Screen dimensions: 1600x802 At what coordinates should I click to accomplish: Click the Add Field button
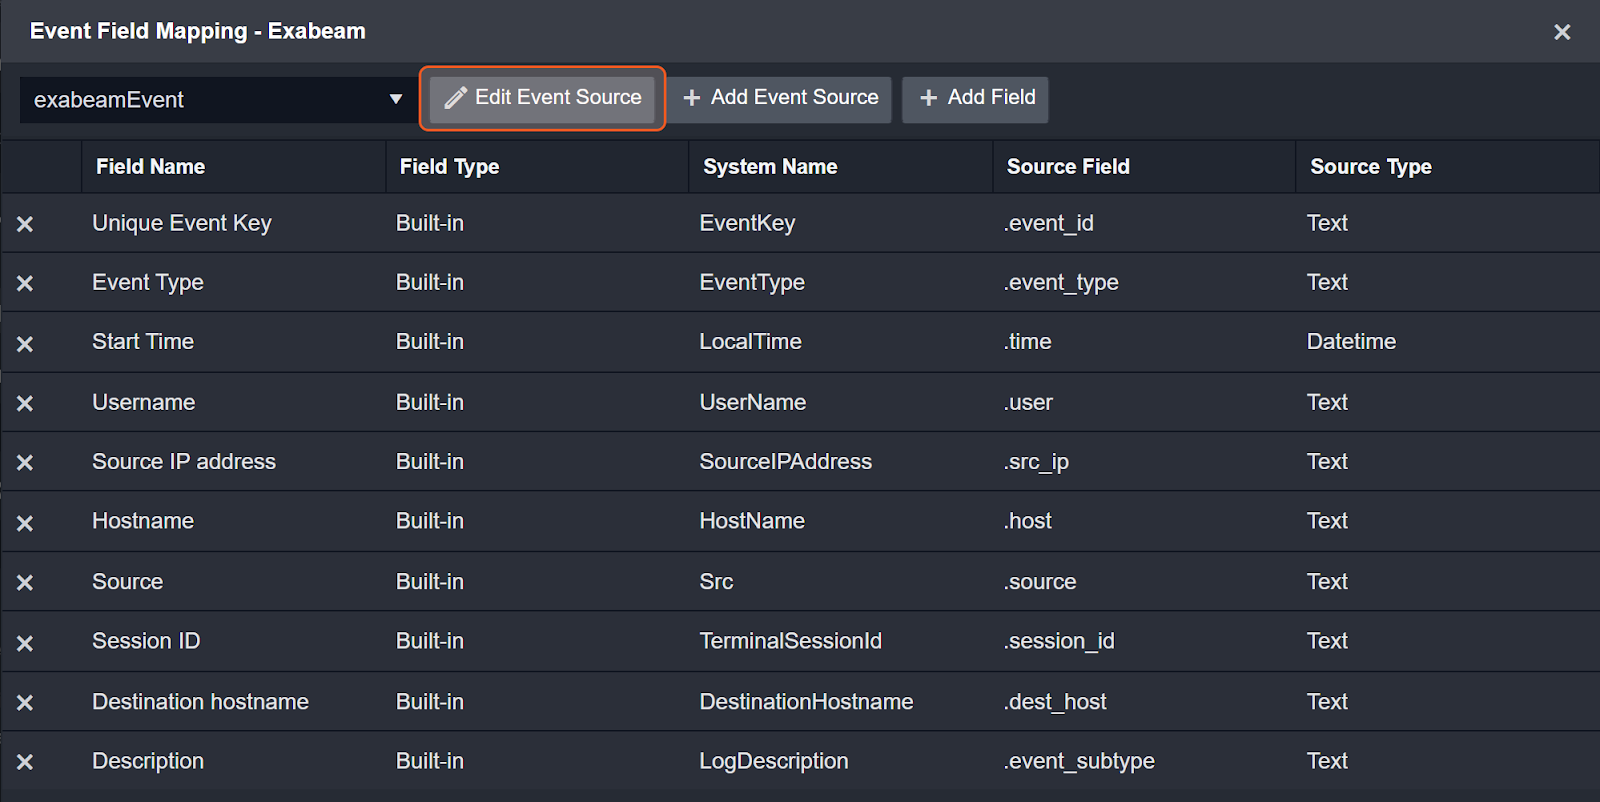tap(976, 98)
